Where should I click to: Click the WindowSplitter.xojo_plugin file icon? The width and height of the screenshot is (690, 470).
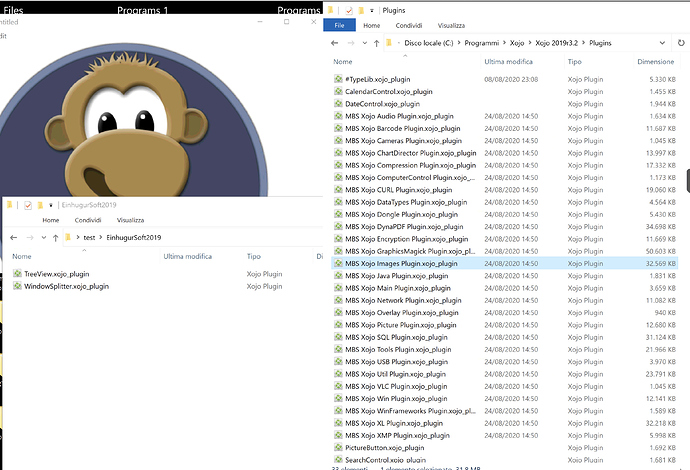tap(17, 286)
